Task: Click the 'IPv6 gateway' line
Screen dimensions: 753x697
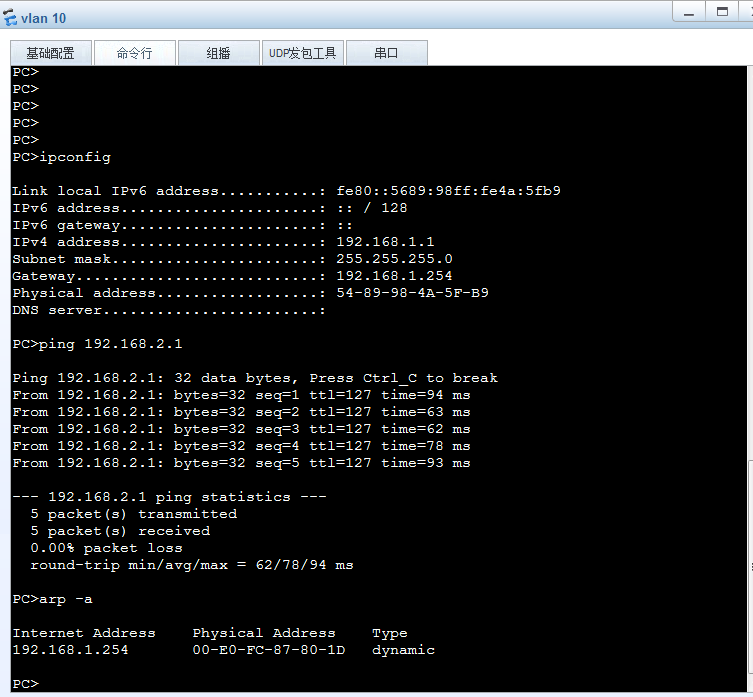Action: (x=182, y=225)
